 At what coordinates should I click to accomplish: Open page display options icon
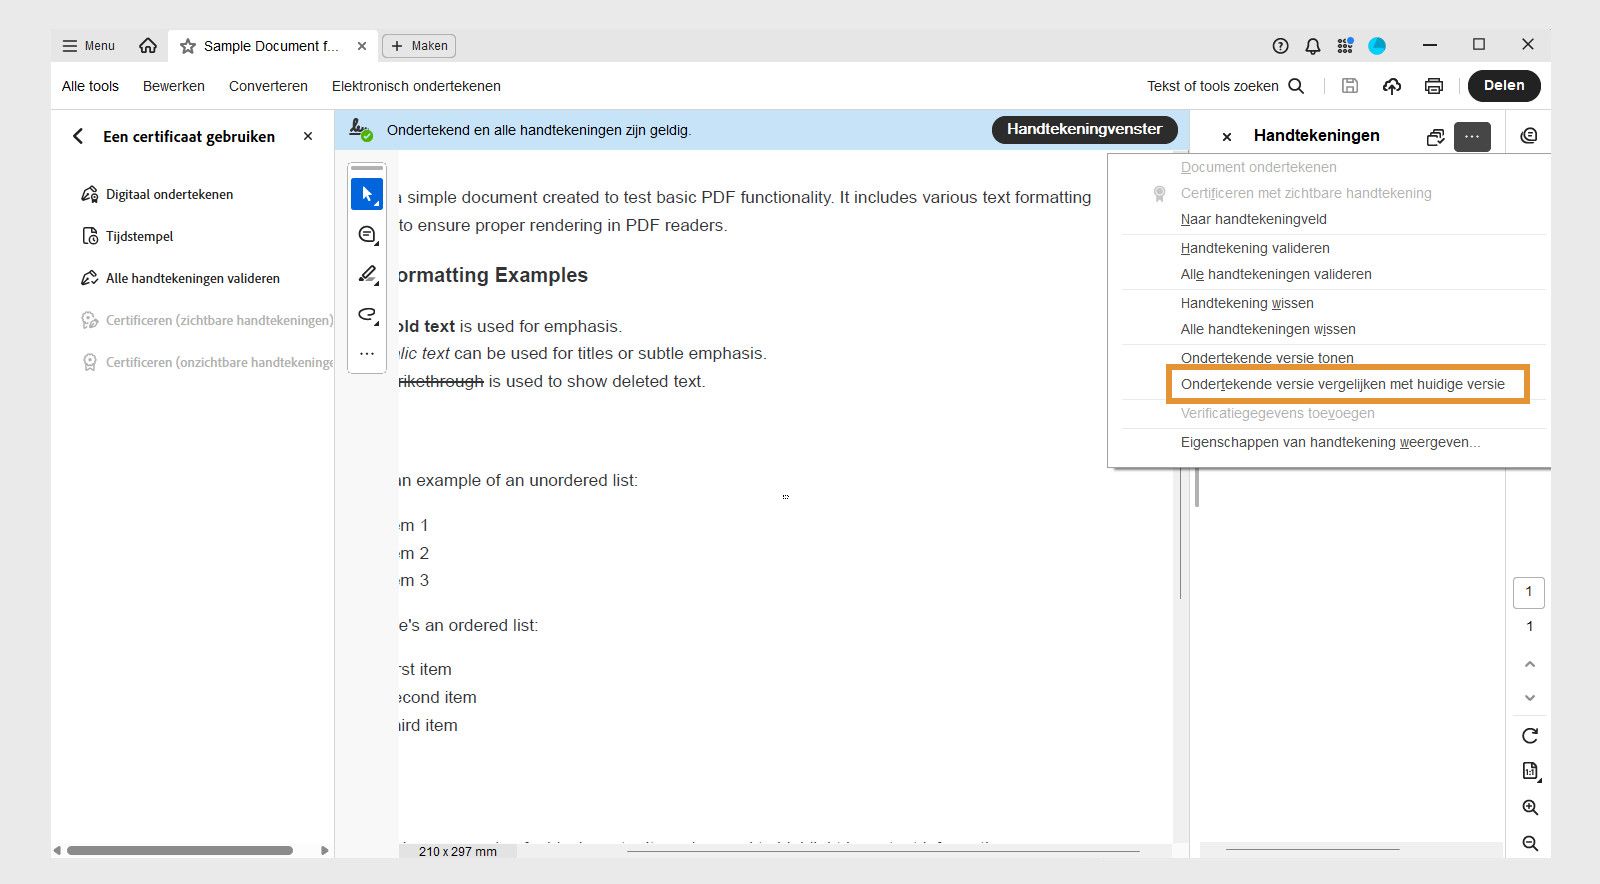[x=1530, y=771]
